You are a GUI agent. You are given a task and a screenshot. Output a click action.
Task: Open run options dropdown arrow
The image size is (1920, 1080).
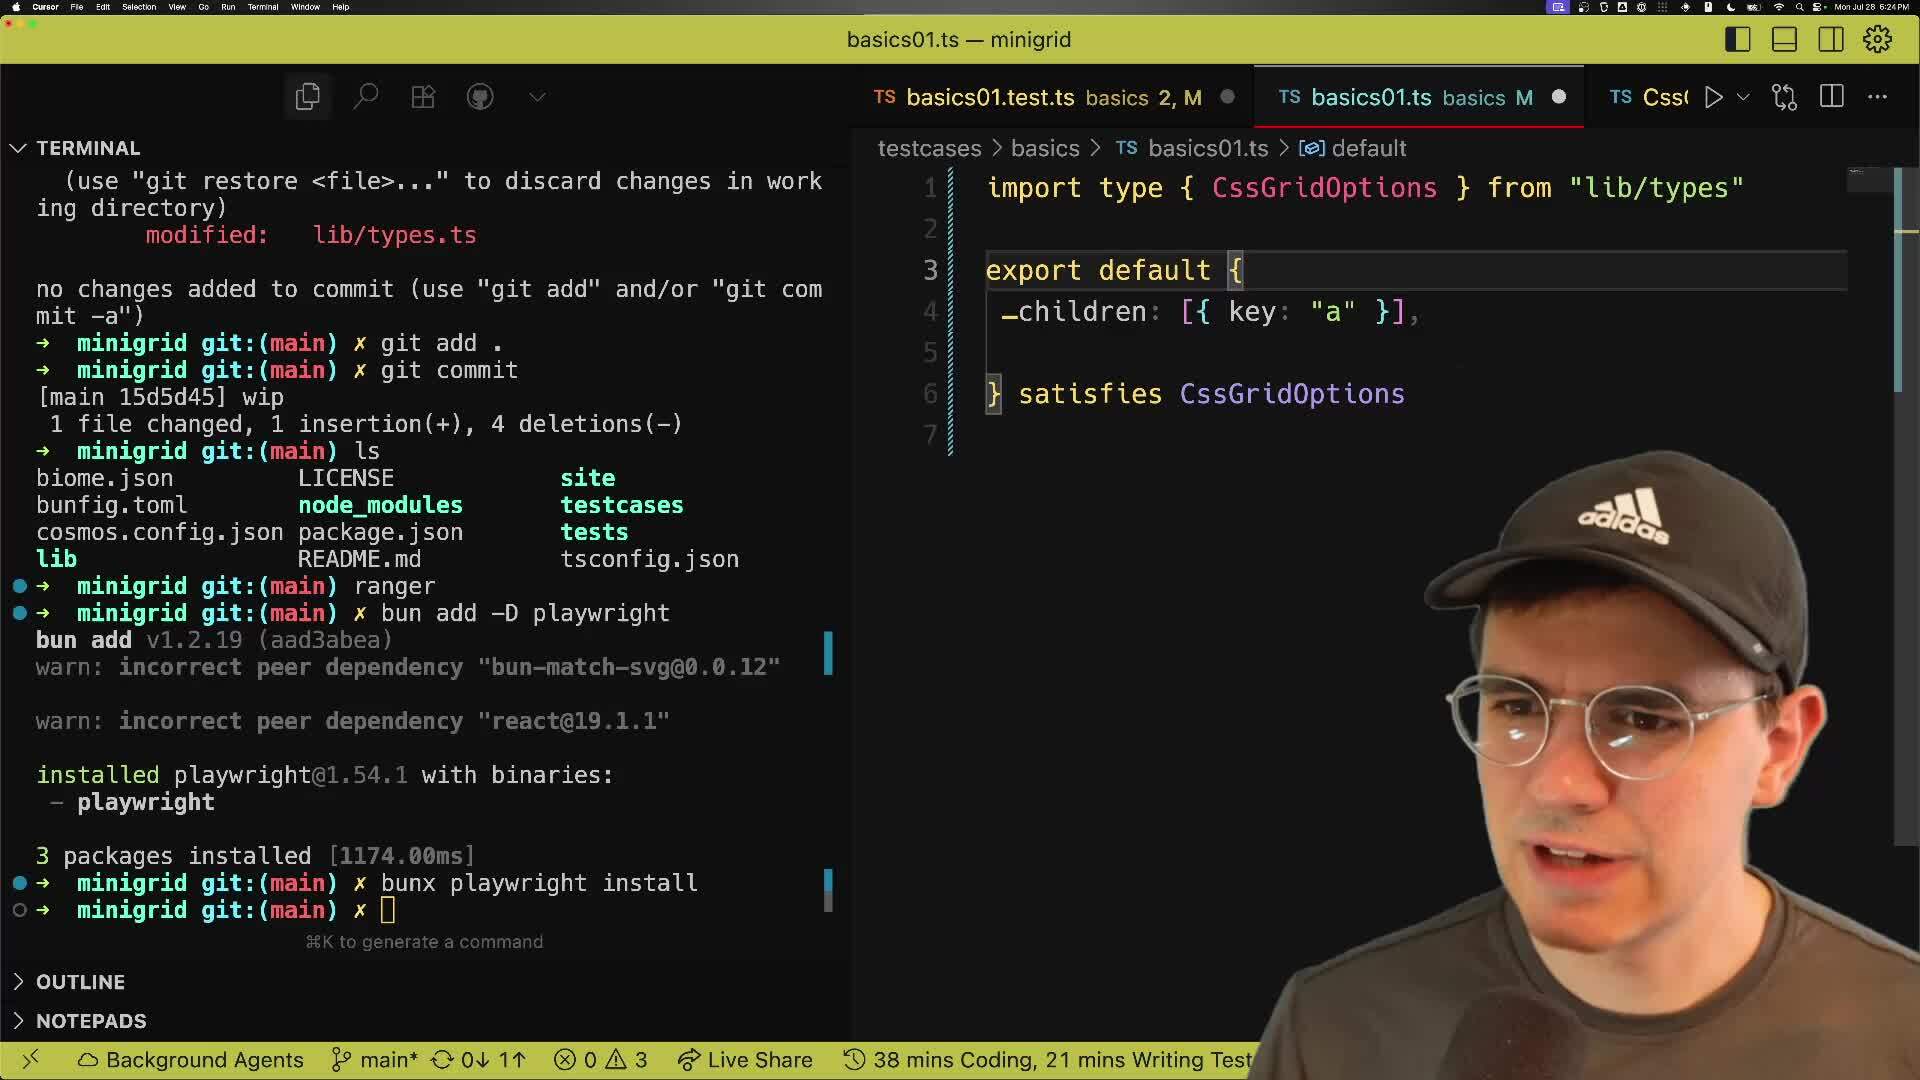(1743, 97)
